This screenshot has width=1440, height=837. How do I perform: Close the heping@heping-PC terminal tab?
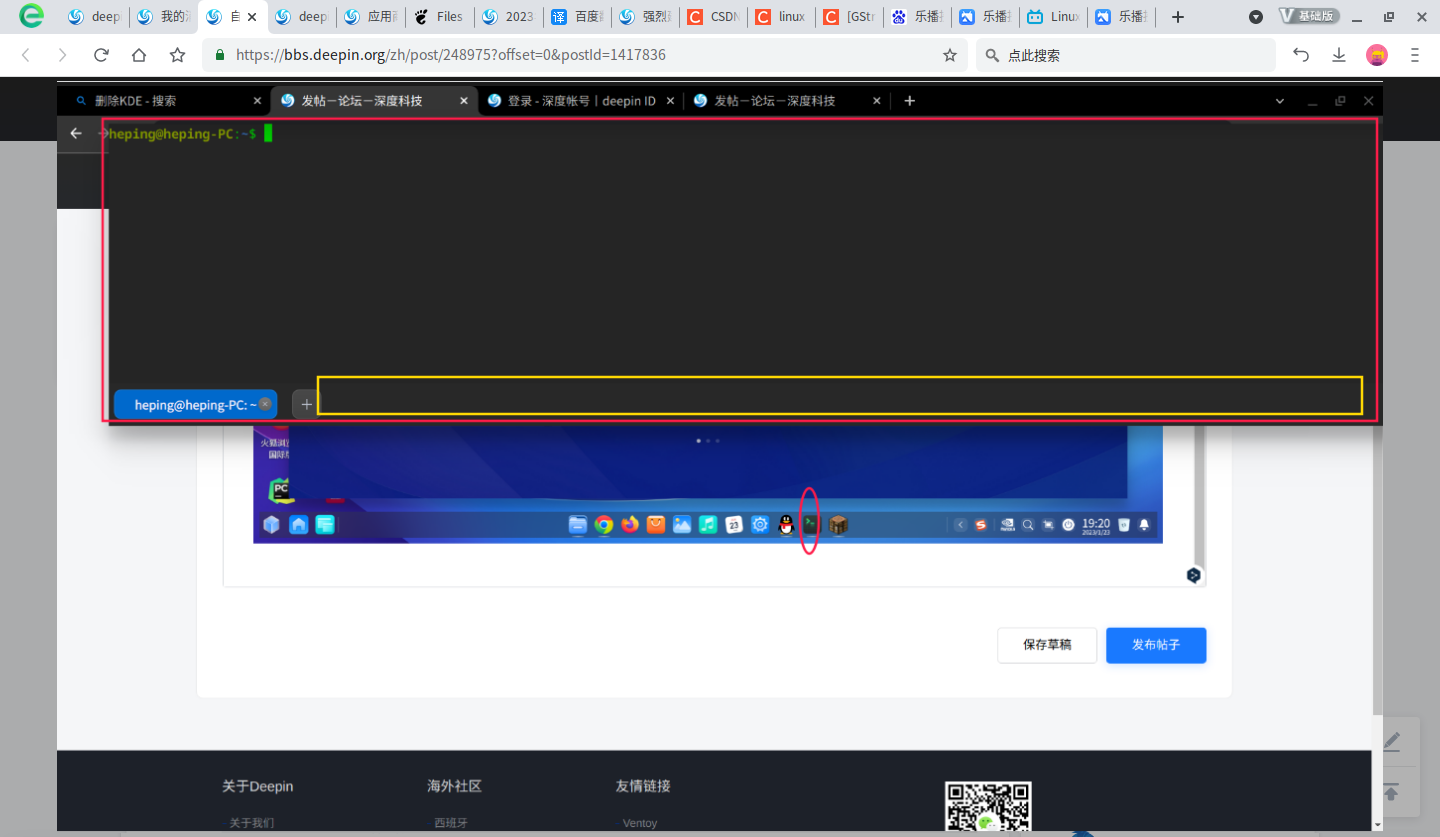tap(265, 404)
